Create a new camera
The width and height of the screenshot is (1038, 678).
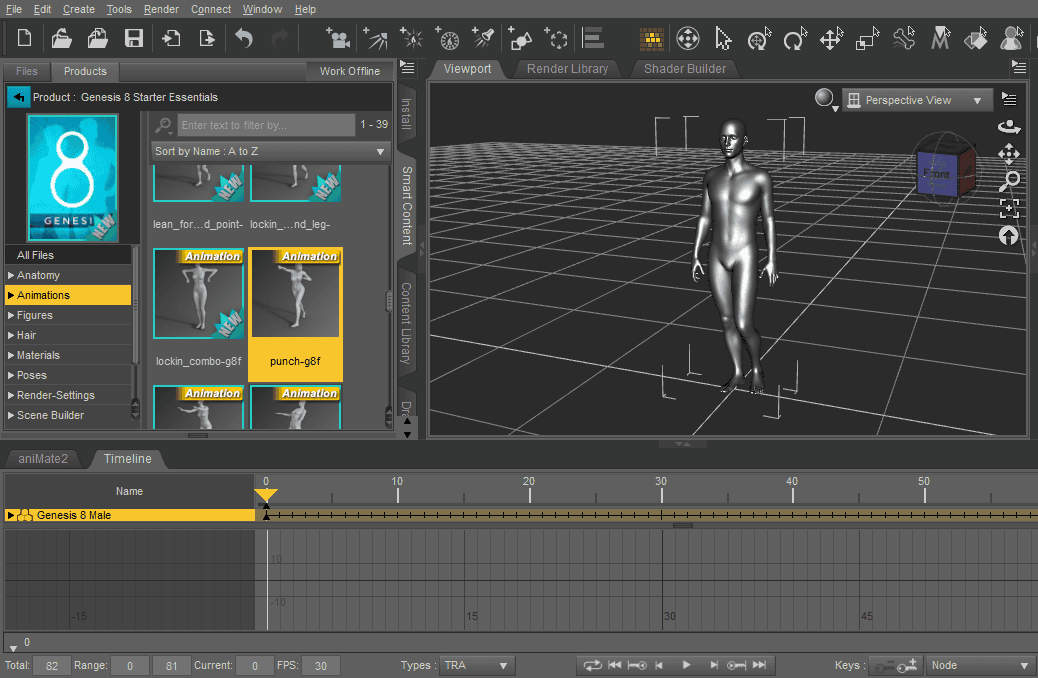(x=338, y=40)
